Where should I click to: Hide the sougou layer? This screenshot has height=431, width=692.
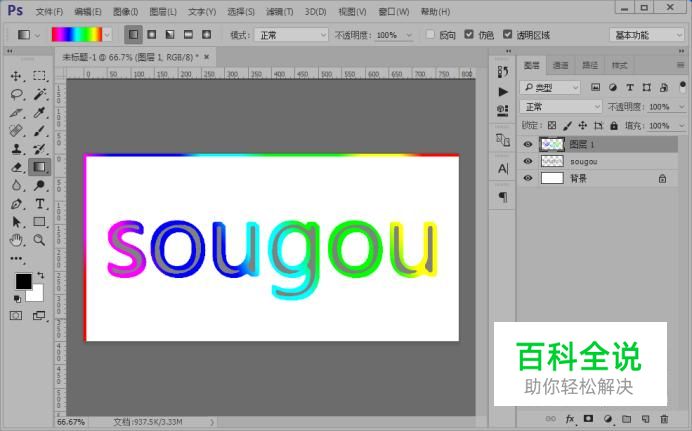pyautogui.click(x=528, y=161)
